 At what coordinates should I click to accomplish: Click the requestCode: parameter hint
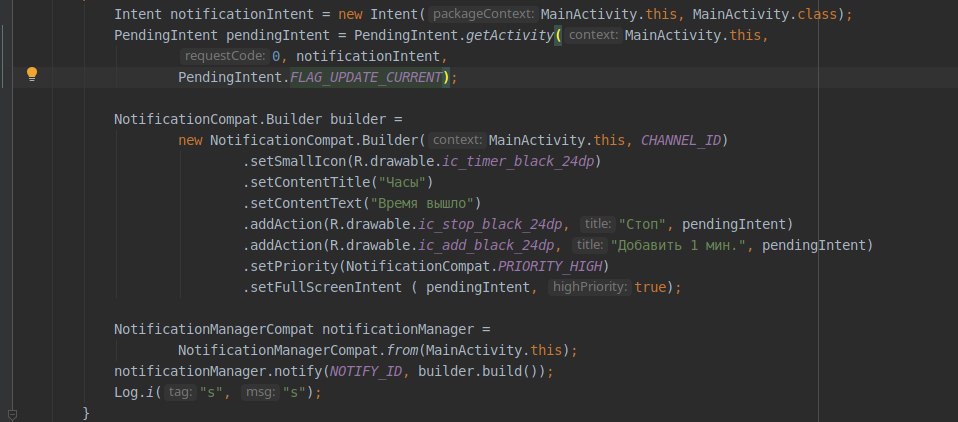click(225, 56)
